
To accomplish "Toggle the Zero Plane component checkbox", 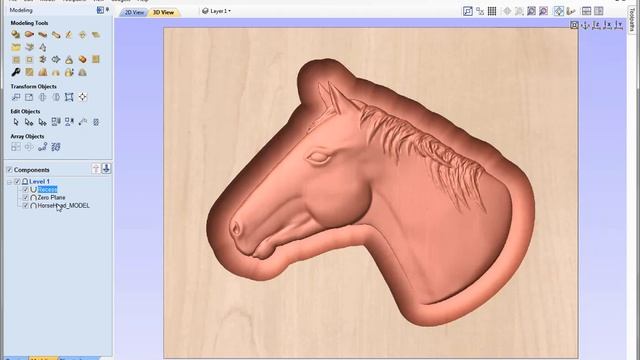I will pos(26,198).
